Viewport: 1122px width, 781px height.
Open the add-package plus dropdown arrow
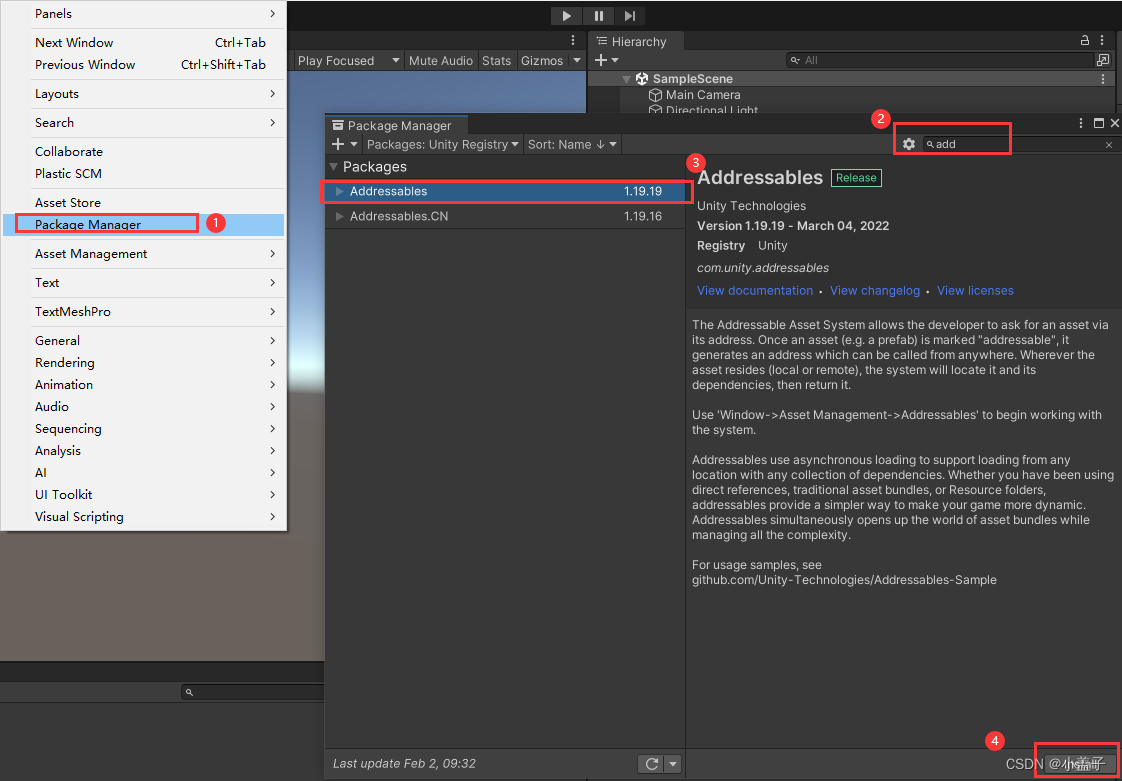353,145
